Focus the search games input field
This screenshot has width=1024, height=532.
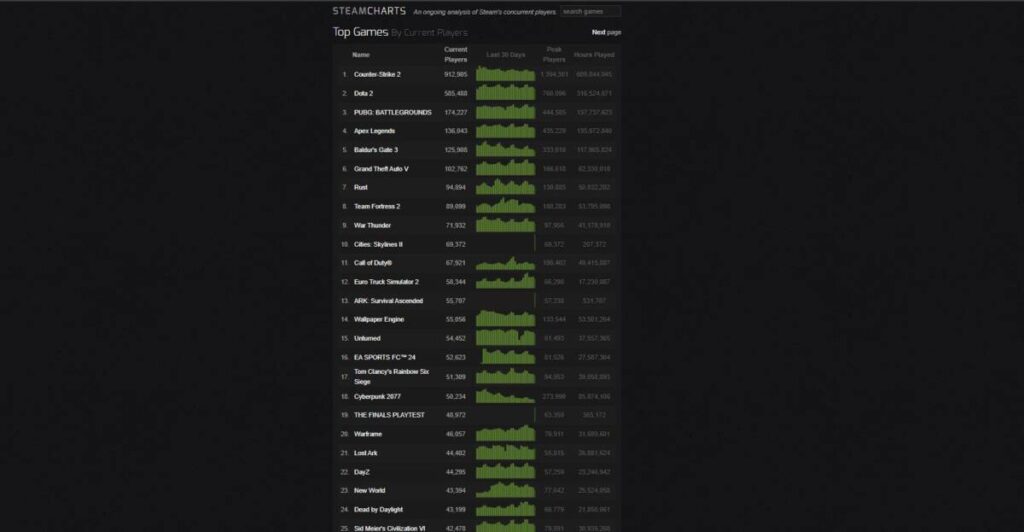[x=590, y=11]
